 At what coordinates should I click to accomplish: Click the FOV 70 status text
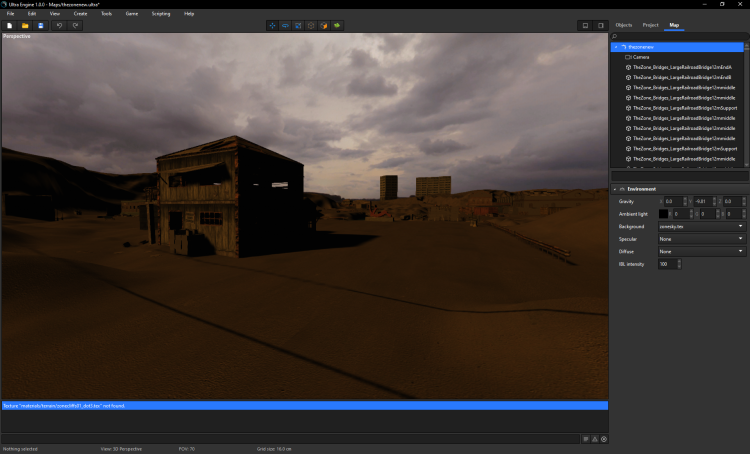pos(187,449)
